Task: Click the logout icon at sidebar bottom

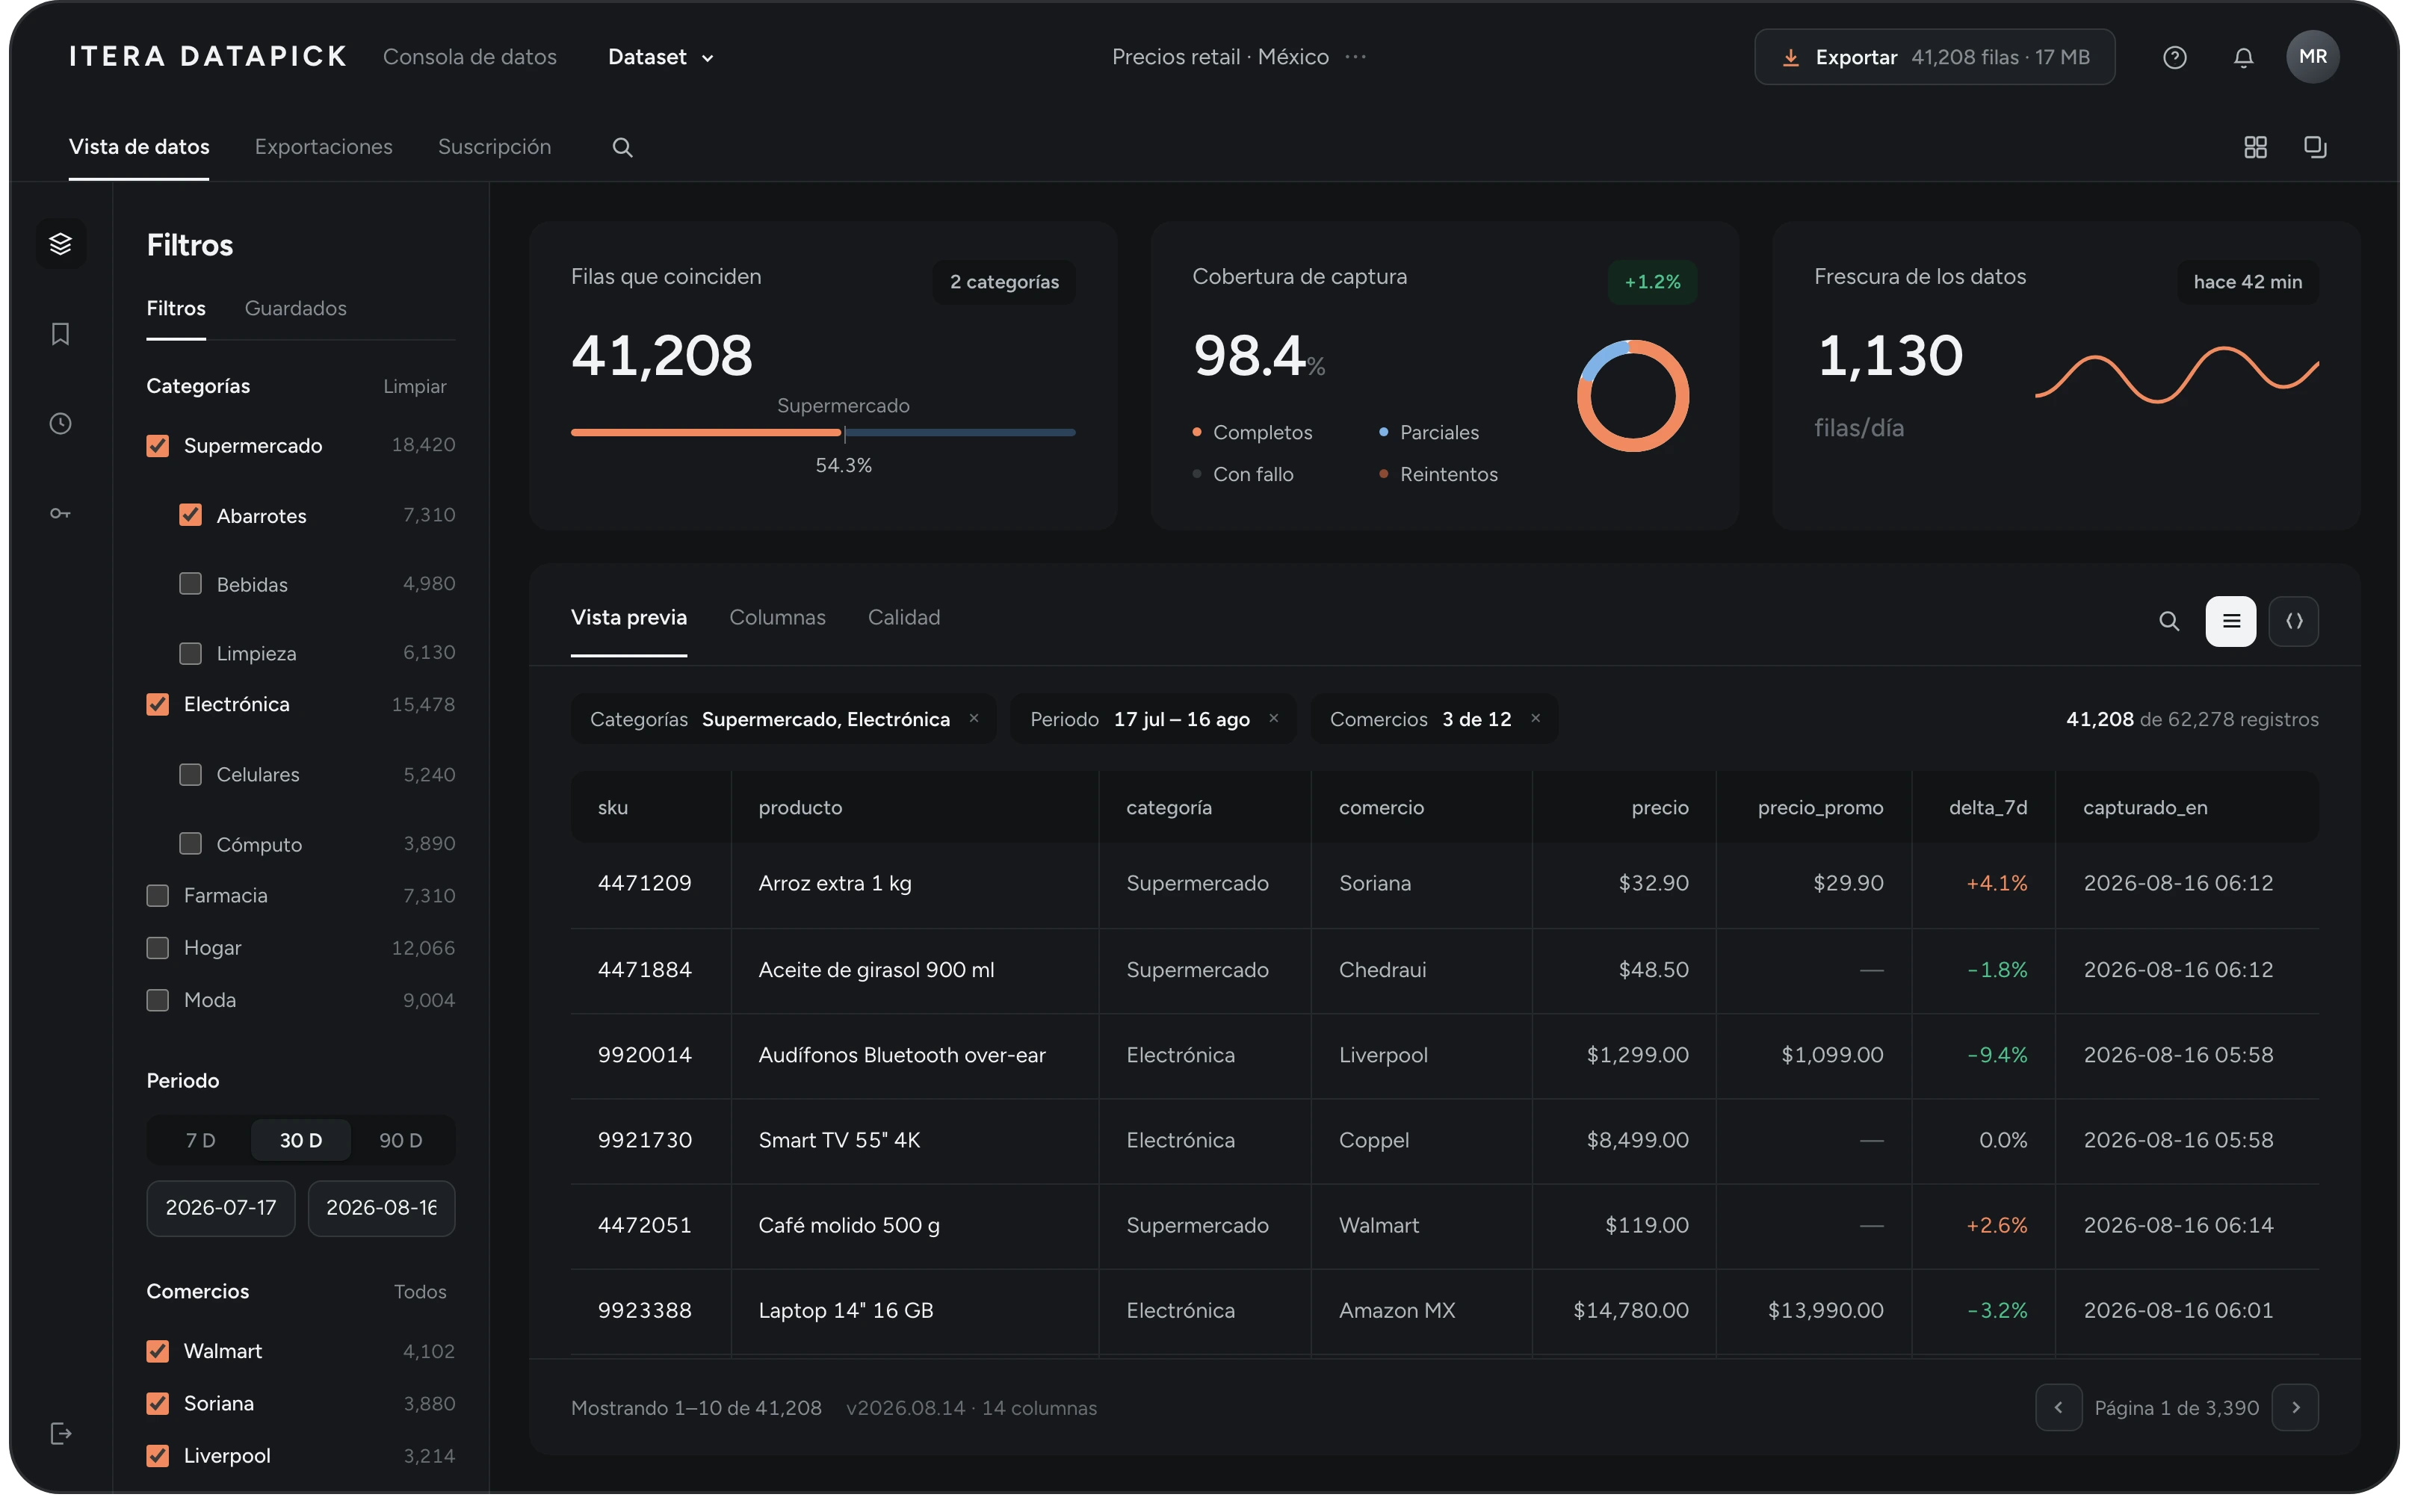Action: tap(60, 1433)
